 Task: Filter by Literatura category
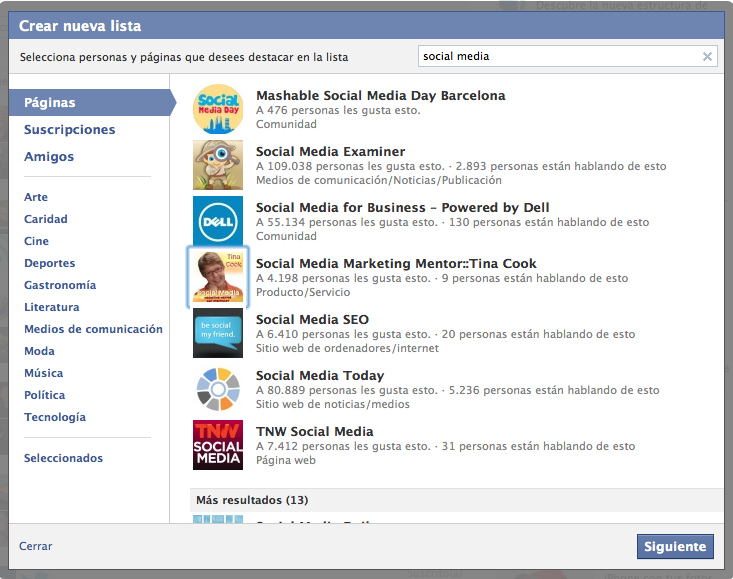click(51, 307)
